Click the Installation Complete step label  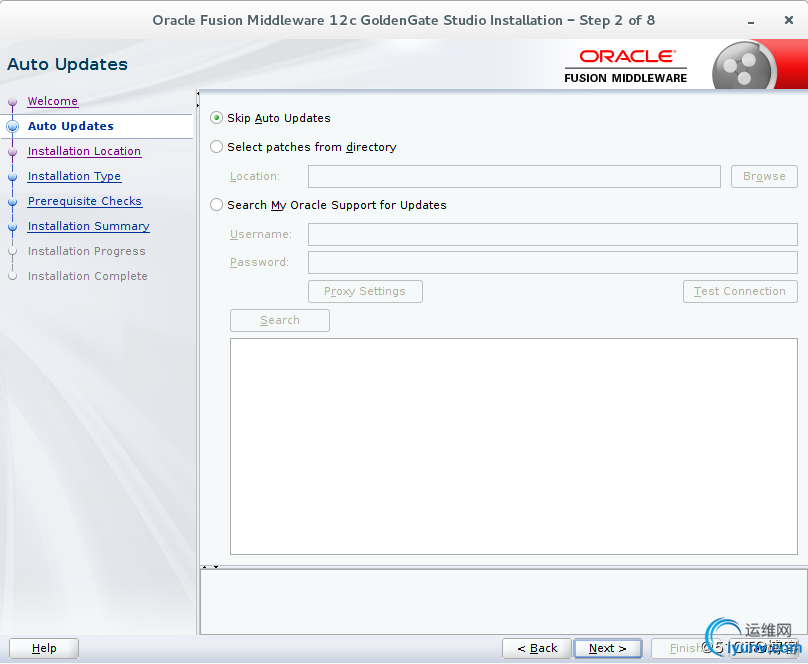[88, 276]
